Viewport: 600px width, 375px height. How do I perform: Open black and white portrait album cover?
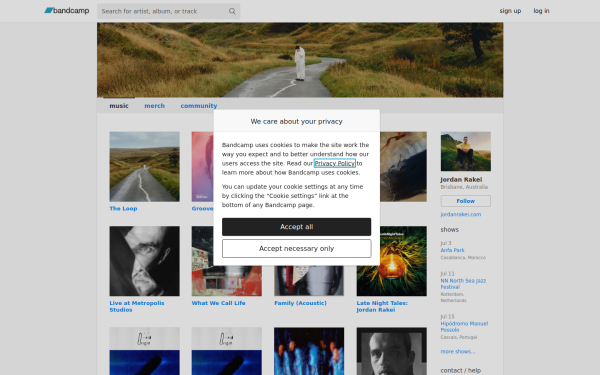[391, 351]
